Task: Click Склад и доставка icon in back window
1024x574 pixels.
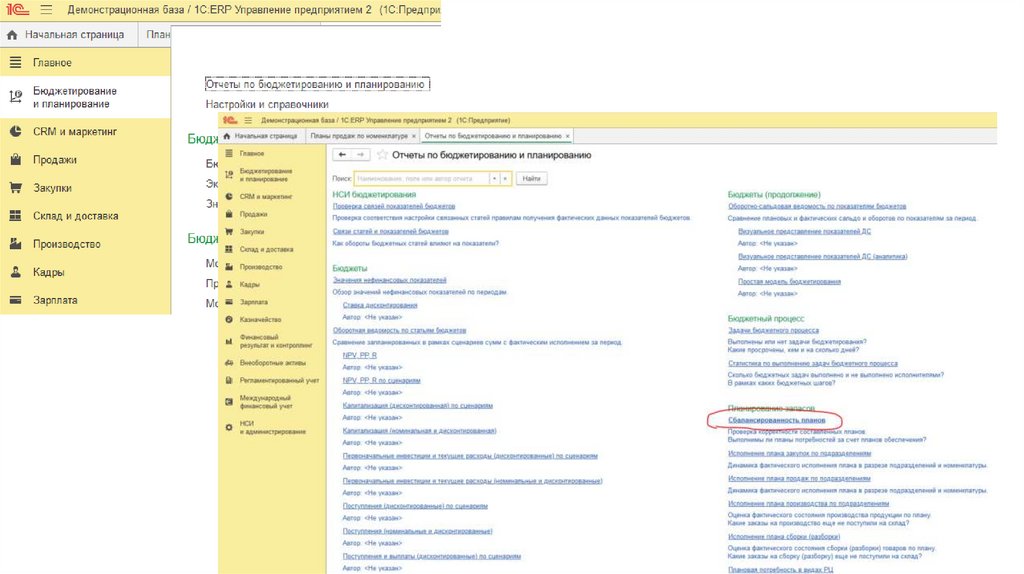Action: point(16,215)
